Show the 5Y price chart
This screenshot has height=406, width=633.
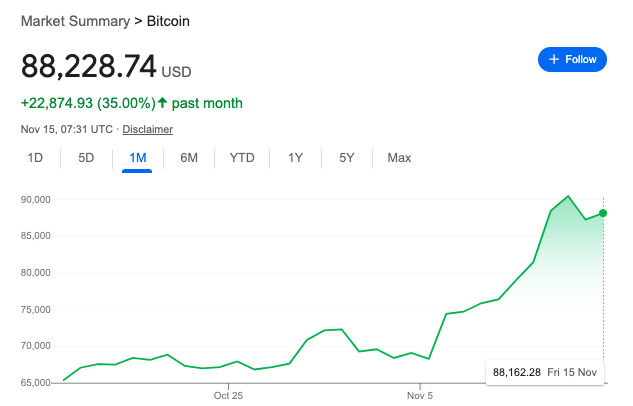[x=346, y=158]
